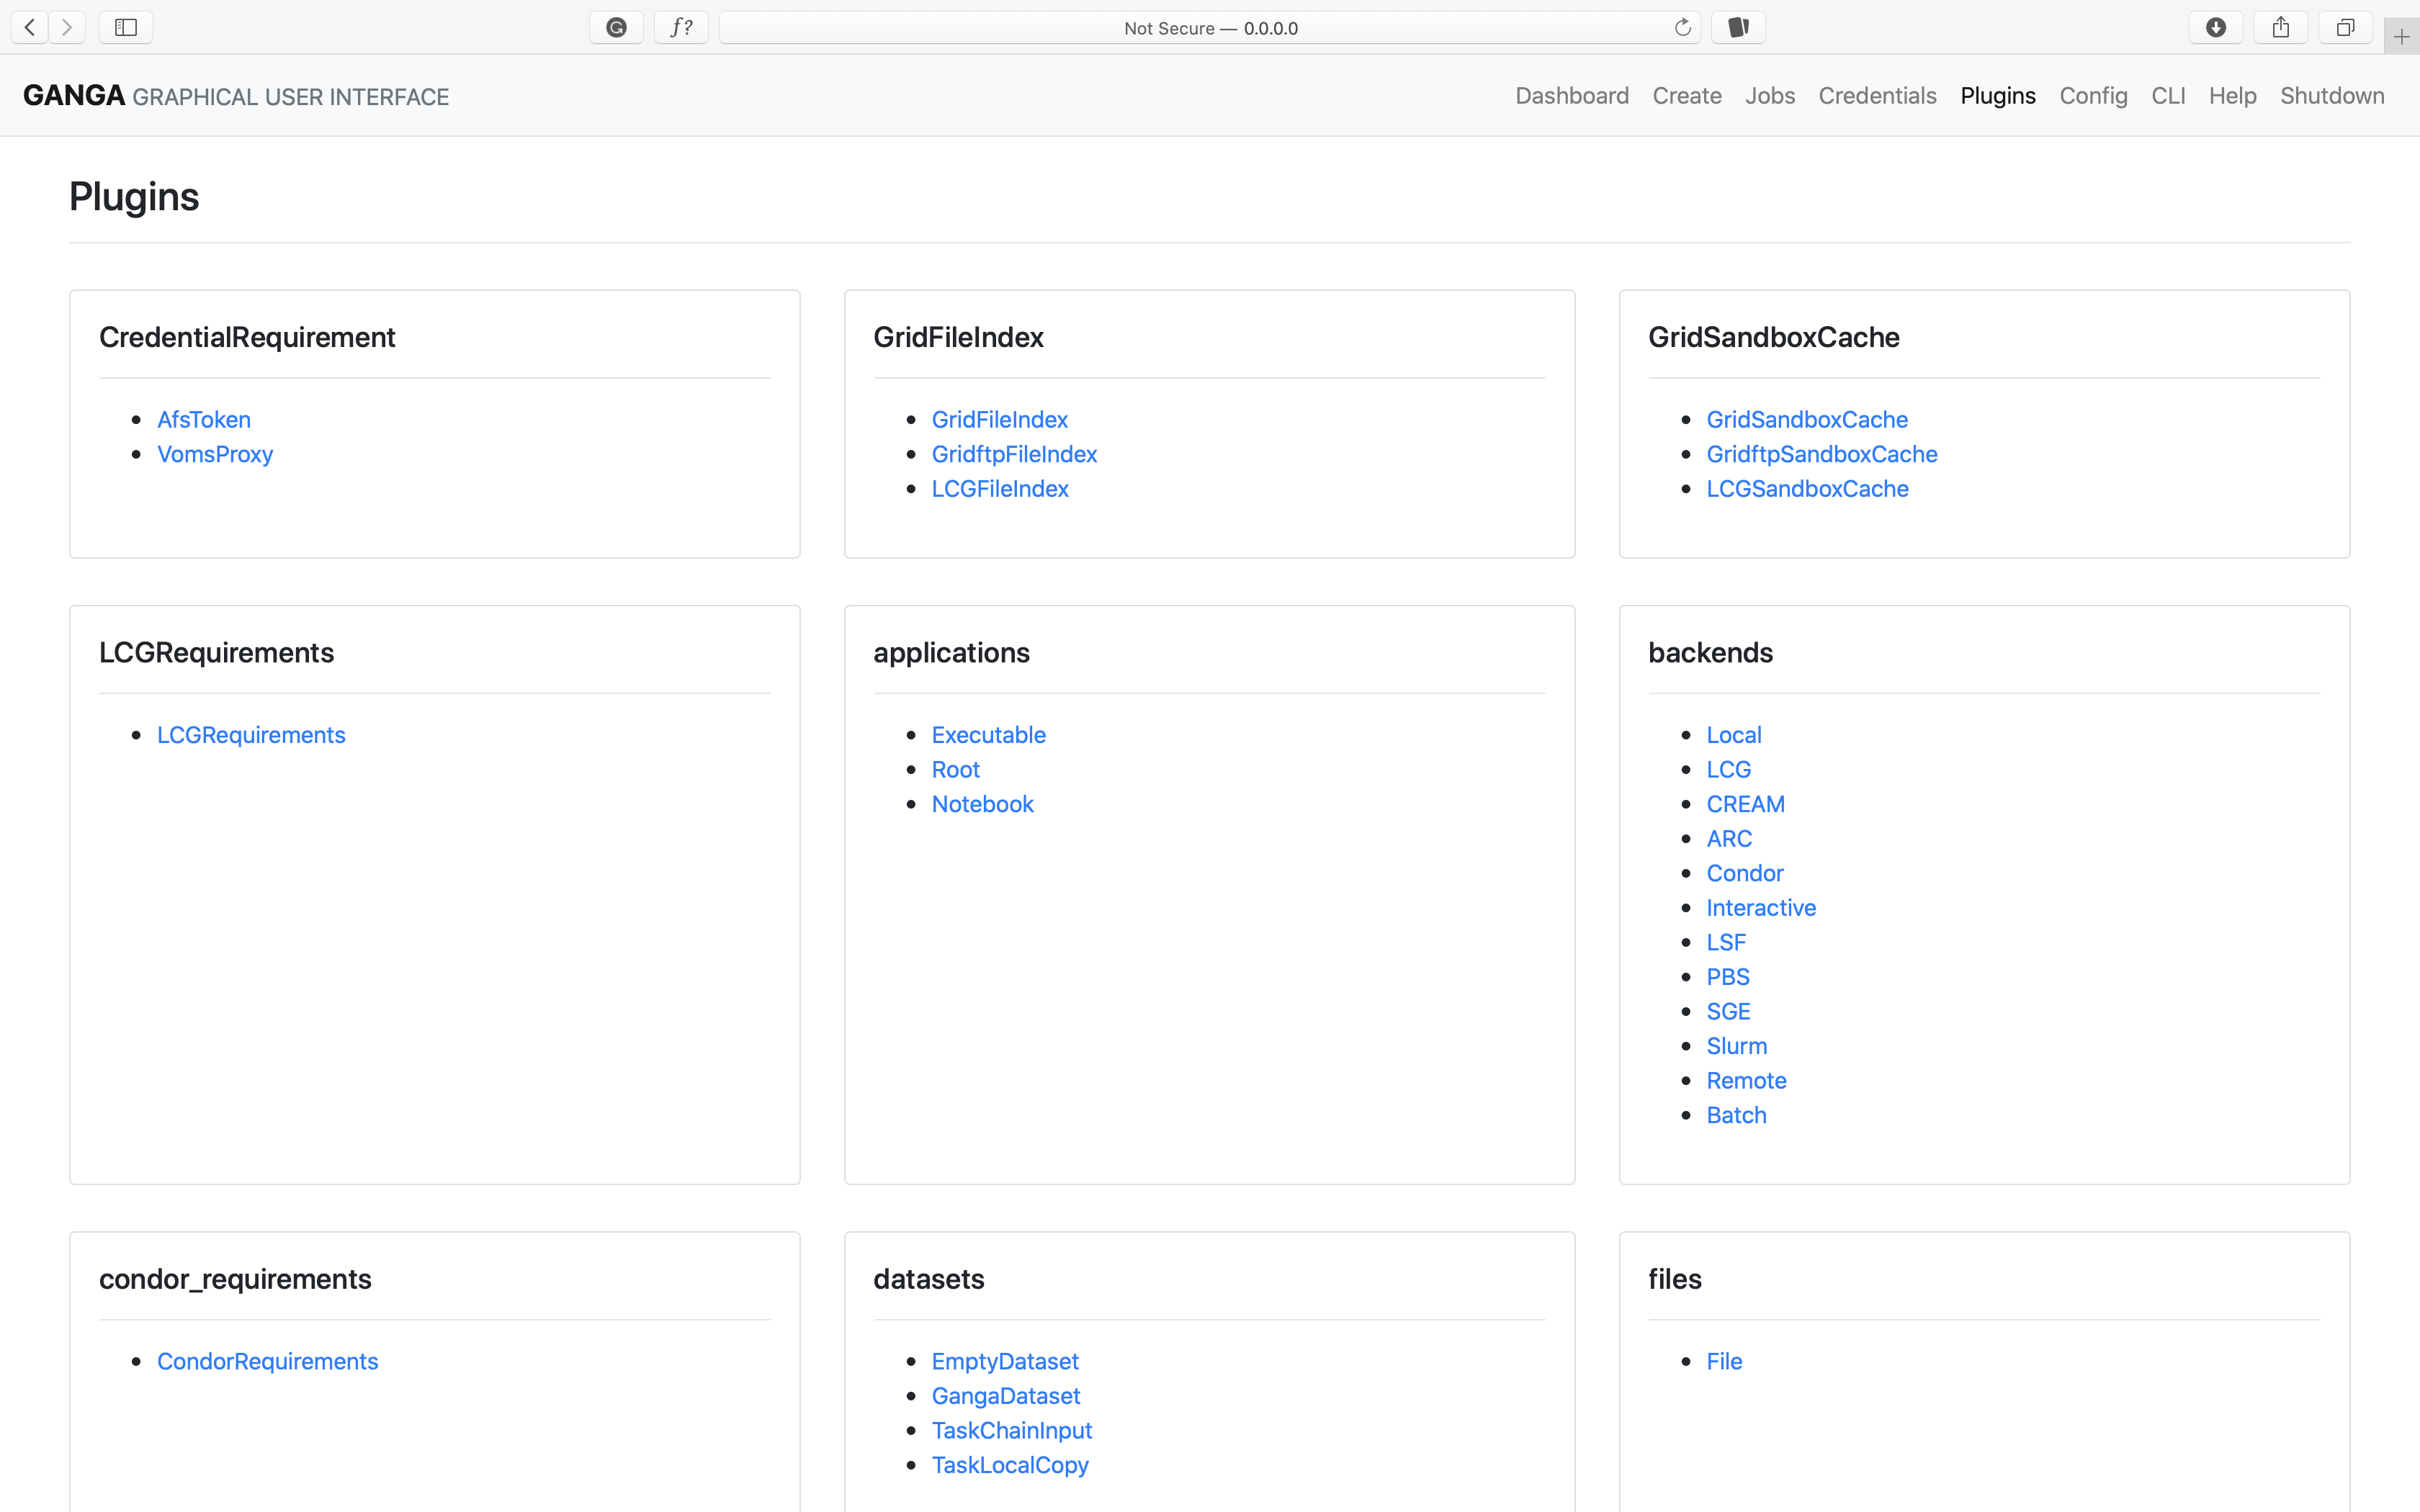
Task: Open a new browser tab
Action: coord(2402,36)
